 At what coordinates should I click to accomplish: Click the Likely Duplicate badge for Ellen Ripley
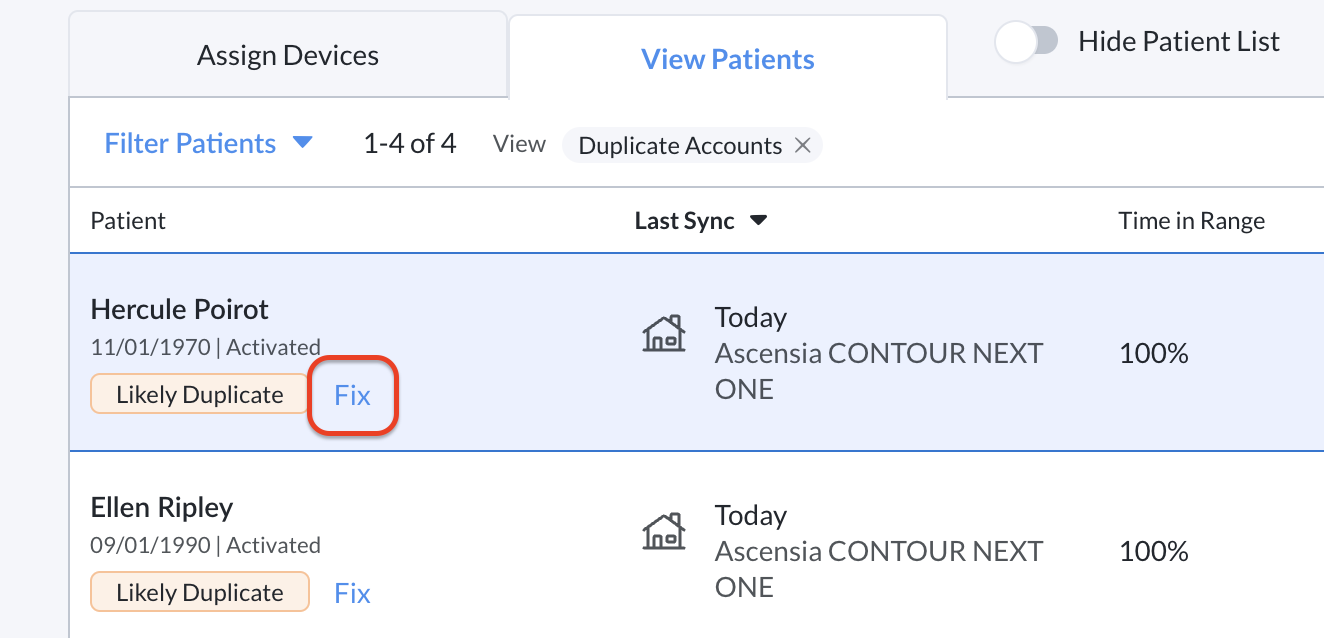pyautogui.click(x=198, y=591)
